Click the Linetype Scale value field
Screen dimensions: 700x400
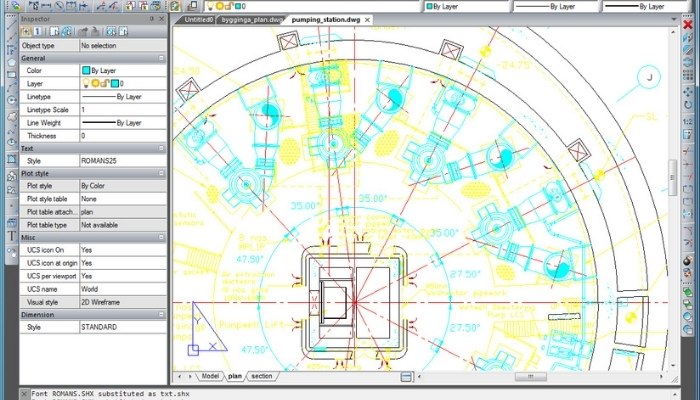point(123,109)
